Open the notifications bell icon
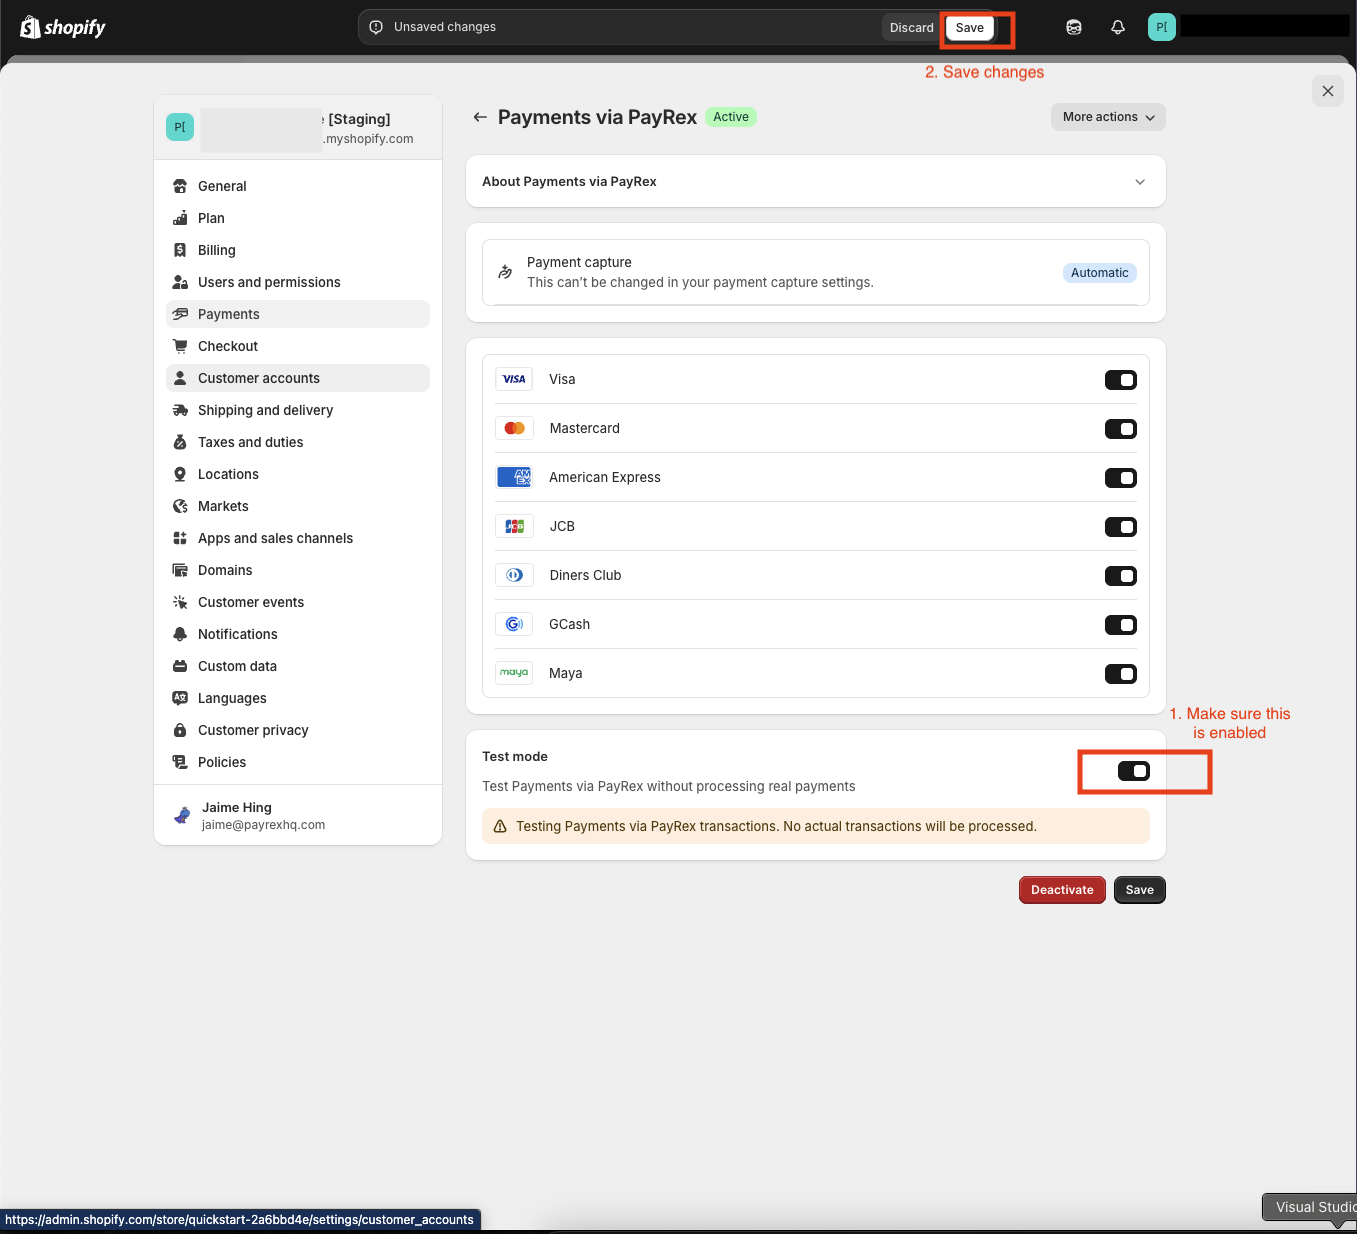1357x1234 pixels. 1117,27
